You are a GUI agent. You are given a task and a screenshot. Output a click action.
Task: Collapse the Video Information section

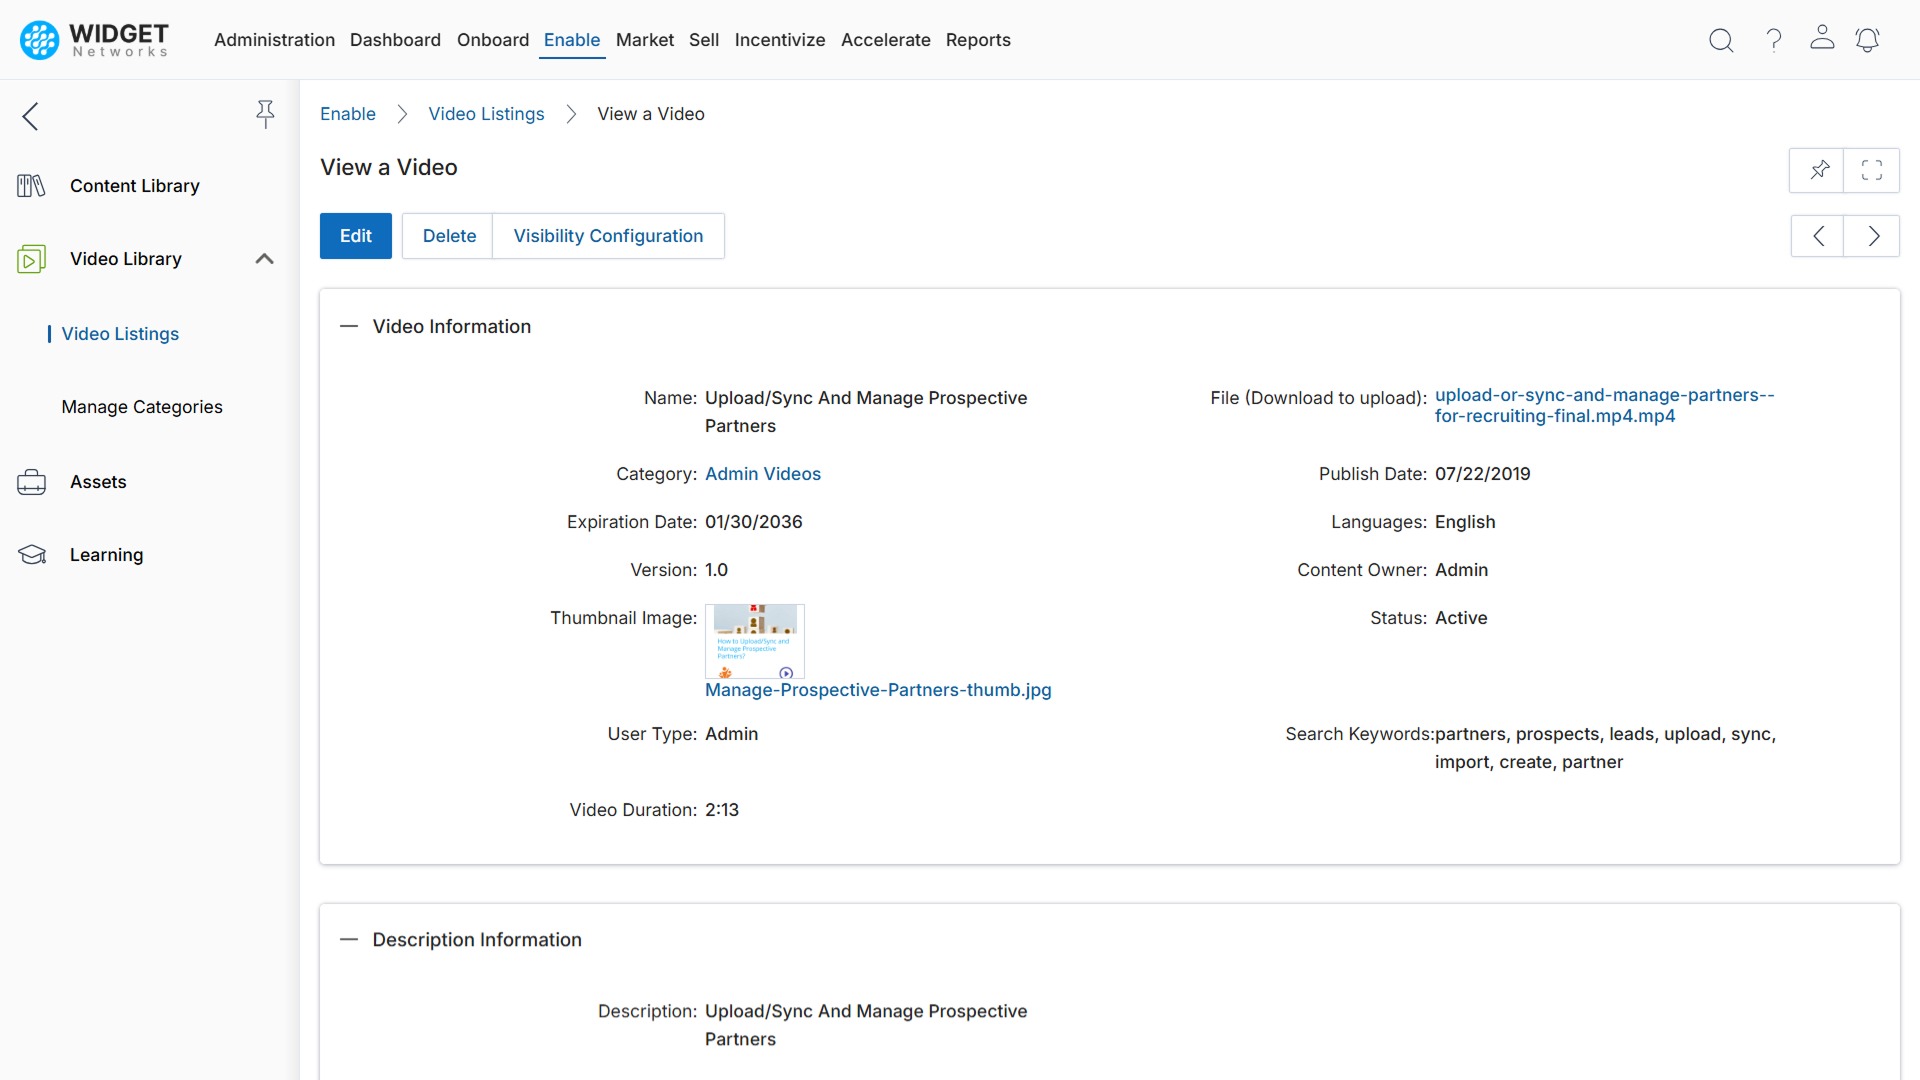[x=348, y=326]
